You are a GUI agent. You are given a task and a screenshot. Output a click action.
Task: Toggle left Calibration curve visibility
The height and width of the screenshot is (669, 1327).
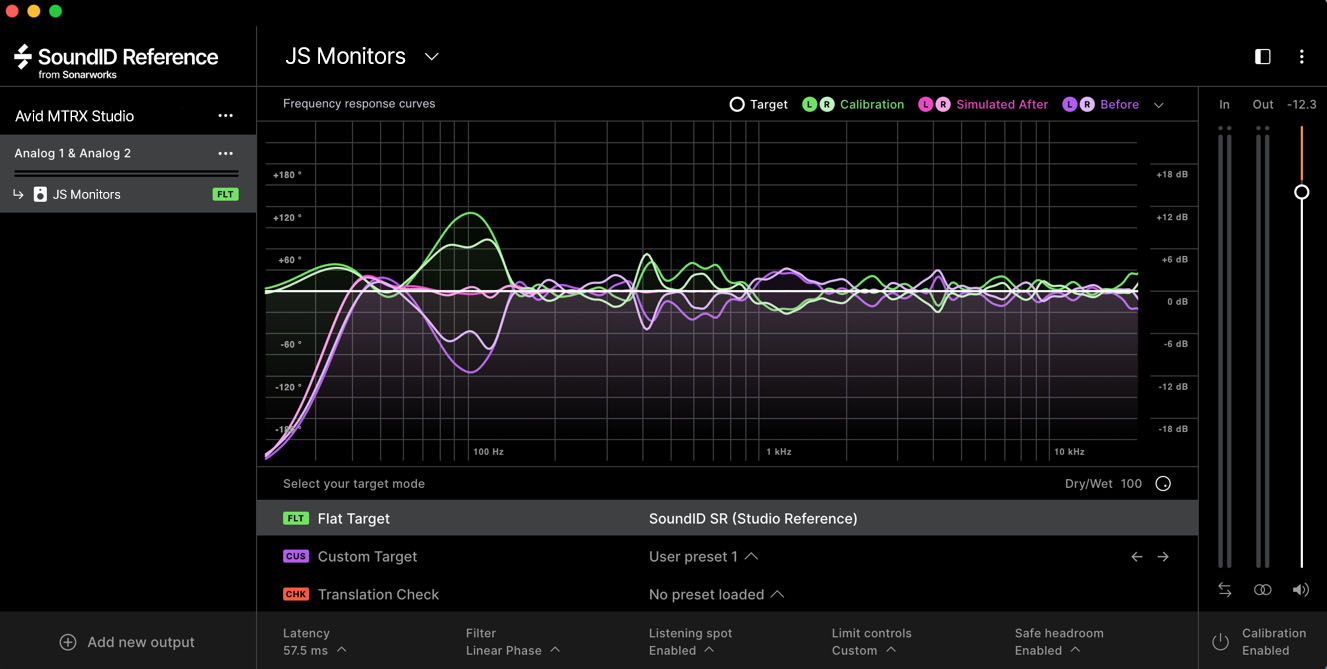pyautogui.click(x=810, y=104)
